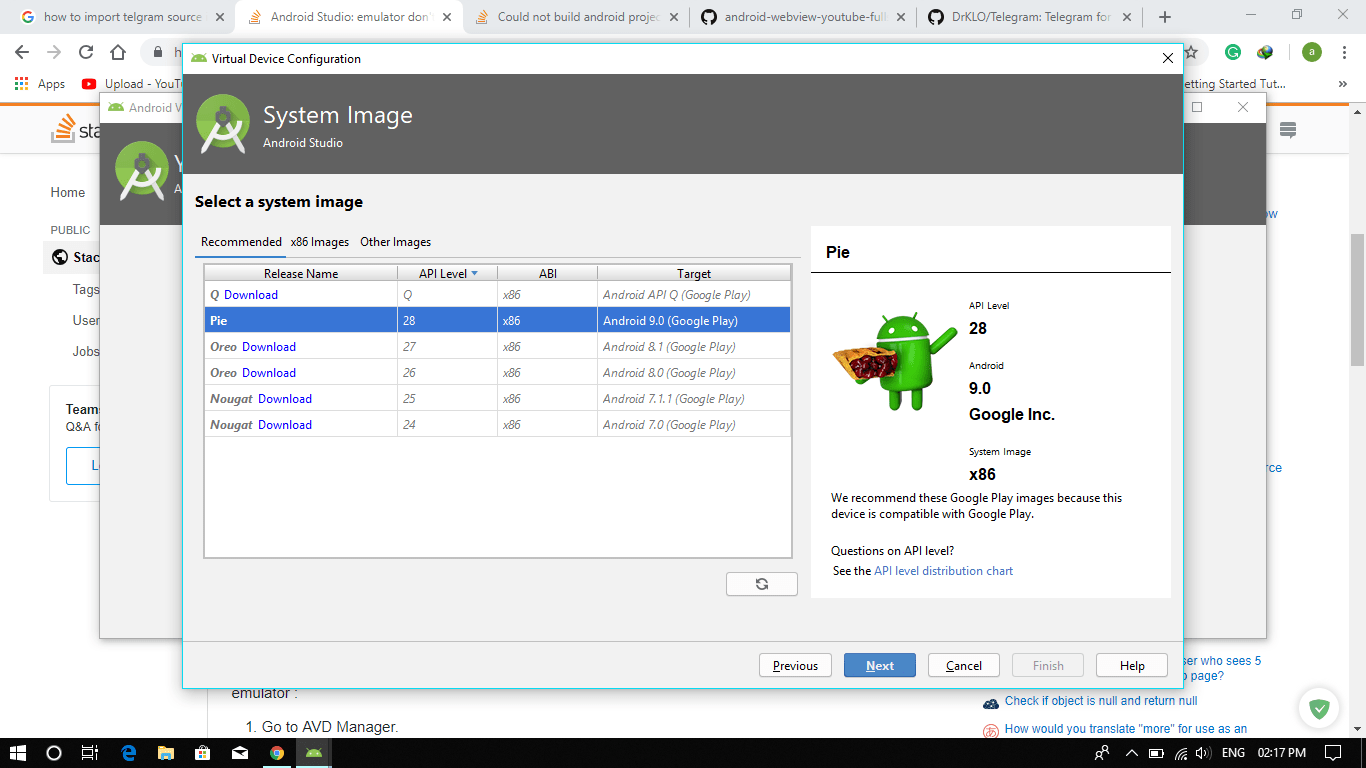This screenshot has width=1366, height=768.
Task: Click the Next button
Action: pyautogui.click(x=880, y=665)
